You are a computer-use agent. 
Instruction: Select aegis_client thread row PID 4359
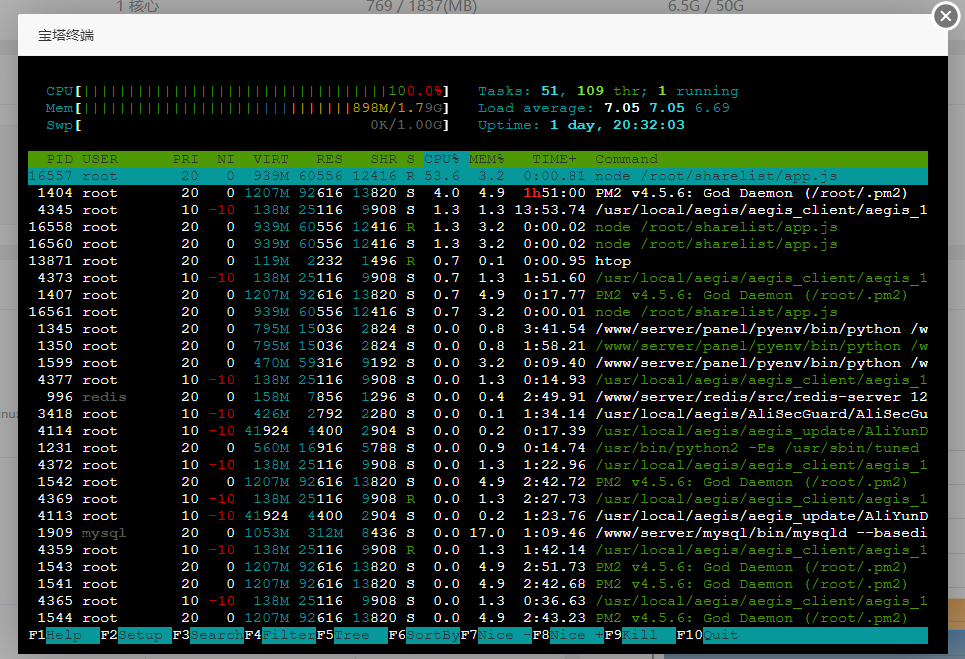[478, 550]
